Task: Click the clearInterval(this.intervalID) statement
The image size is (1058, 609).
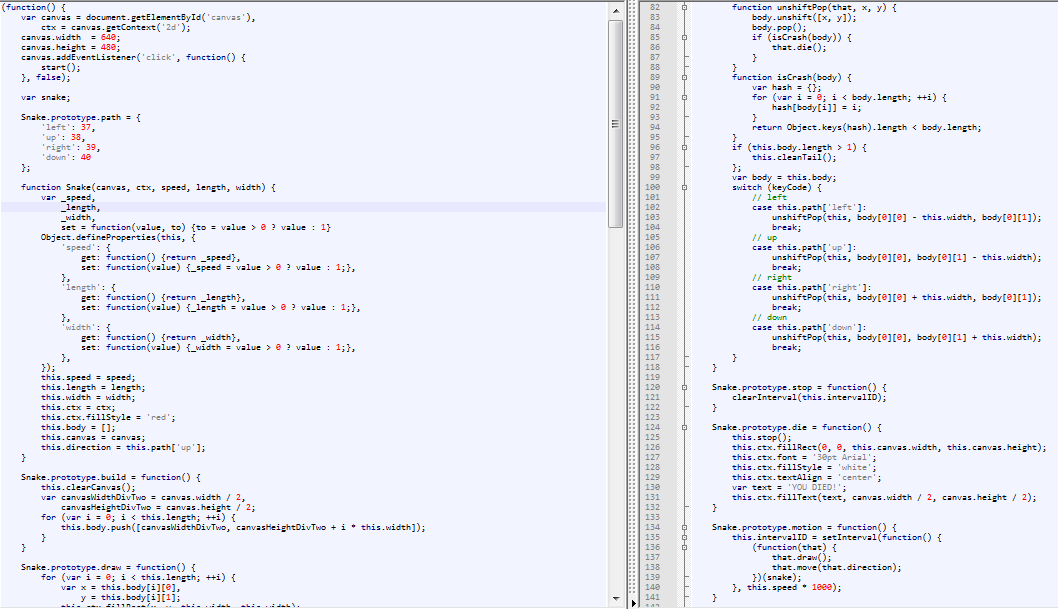Action: 809,397
